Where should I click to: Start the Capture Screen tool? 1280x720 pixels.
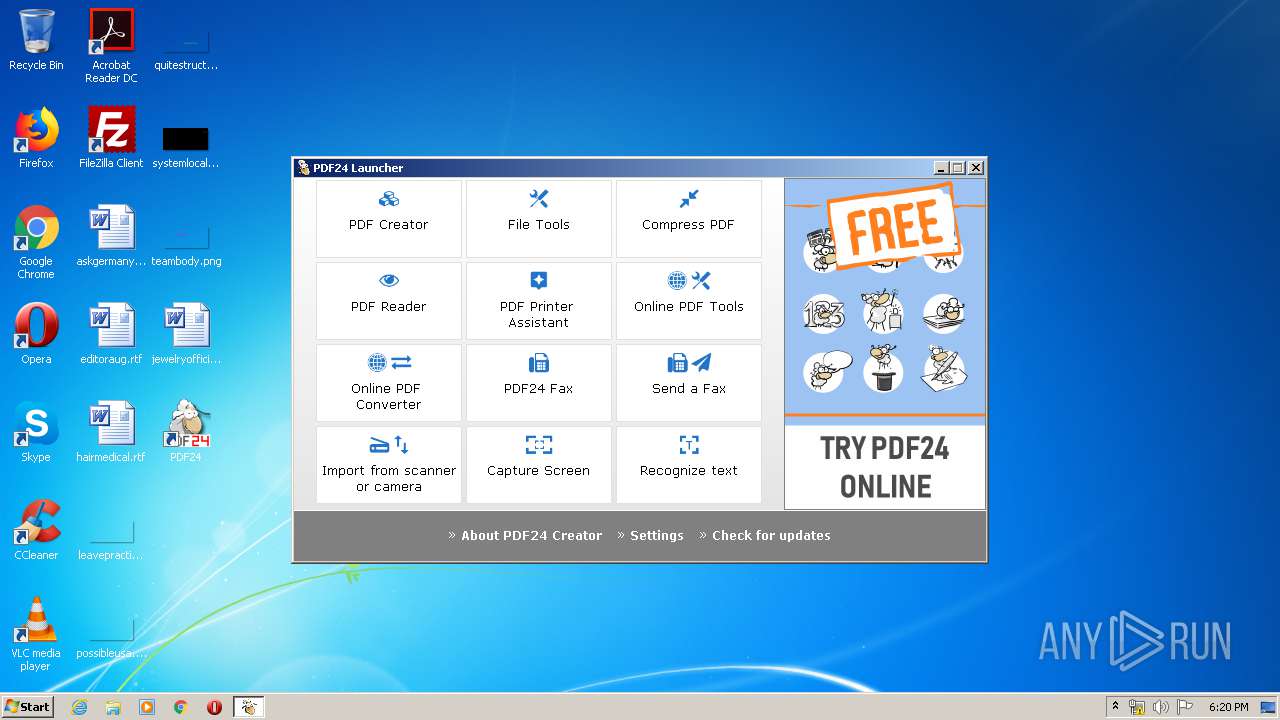(539, 465)
